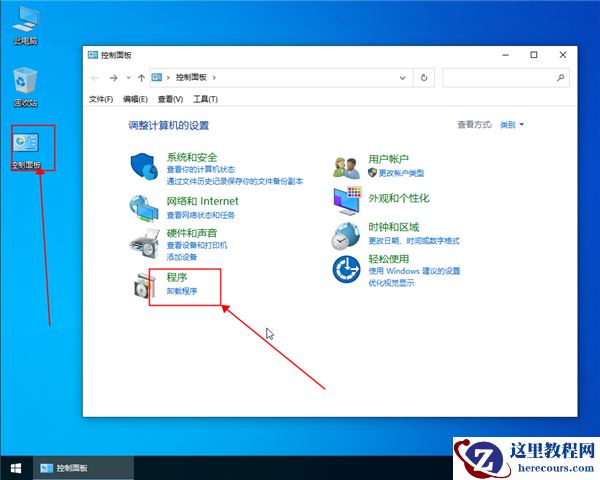Open the recent locations dropdown arrow
Viewport: 600px width, 480px height.
click(128, 78)
